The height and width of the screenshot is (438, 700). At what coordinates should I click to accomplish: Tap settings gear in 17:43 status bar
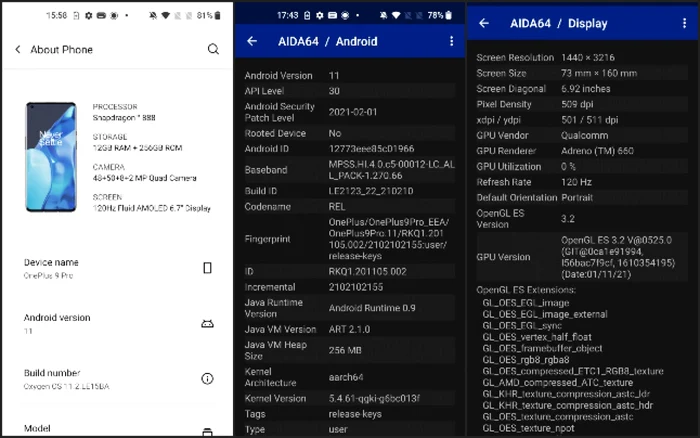[x=320, y=16]
